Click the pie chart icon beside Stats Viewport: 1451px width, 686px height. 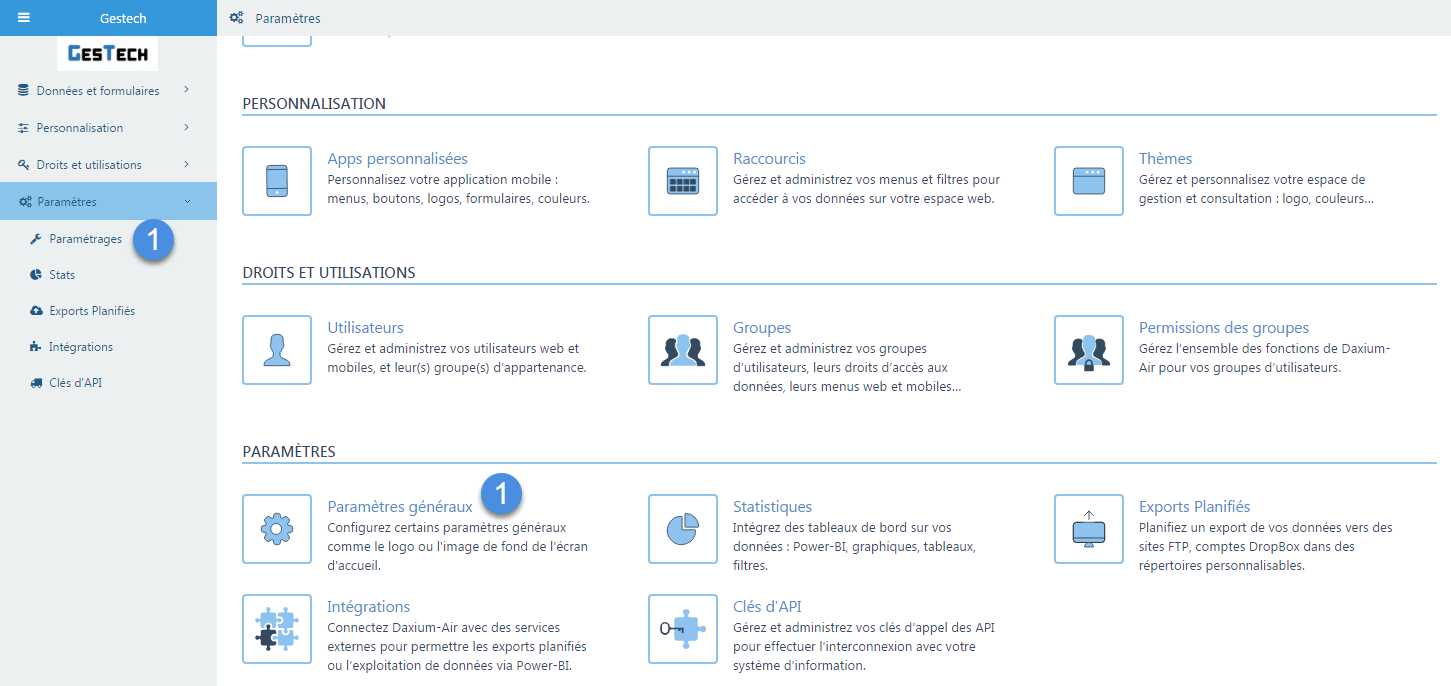[37, 274]
